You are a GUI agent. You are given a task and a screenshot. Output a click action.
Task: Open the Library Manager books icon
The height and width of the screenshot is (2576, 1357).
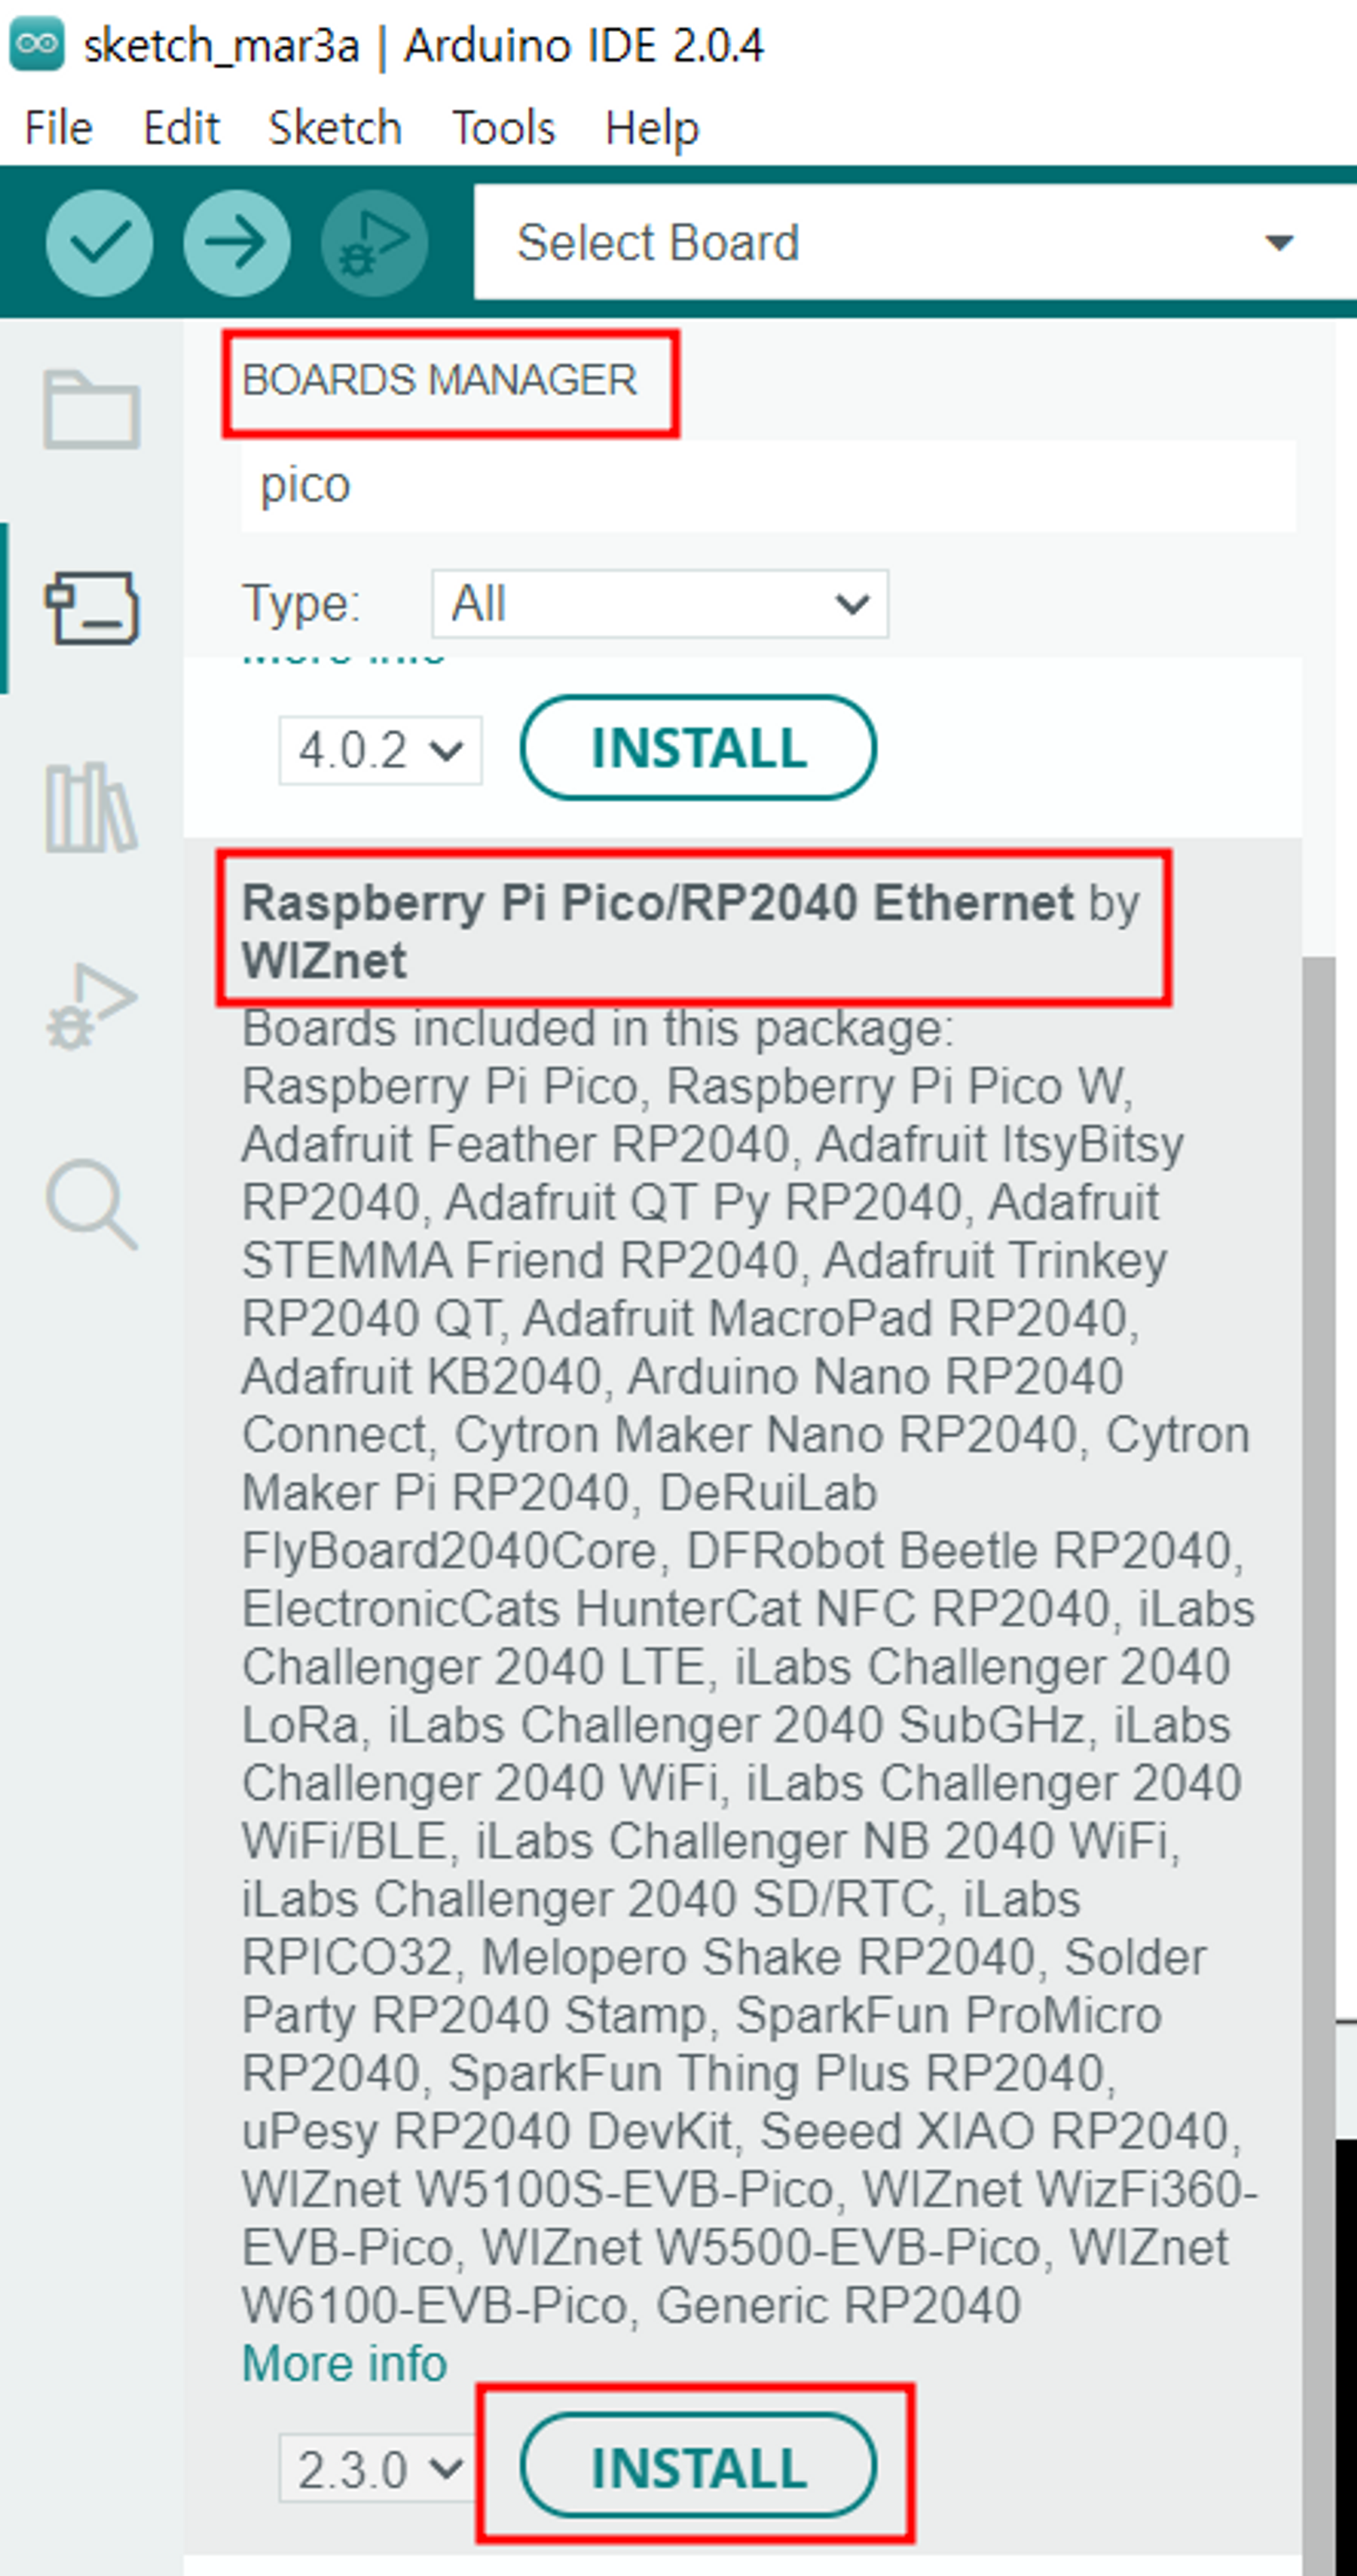91,807
